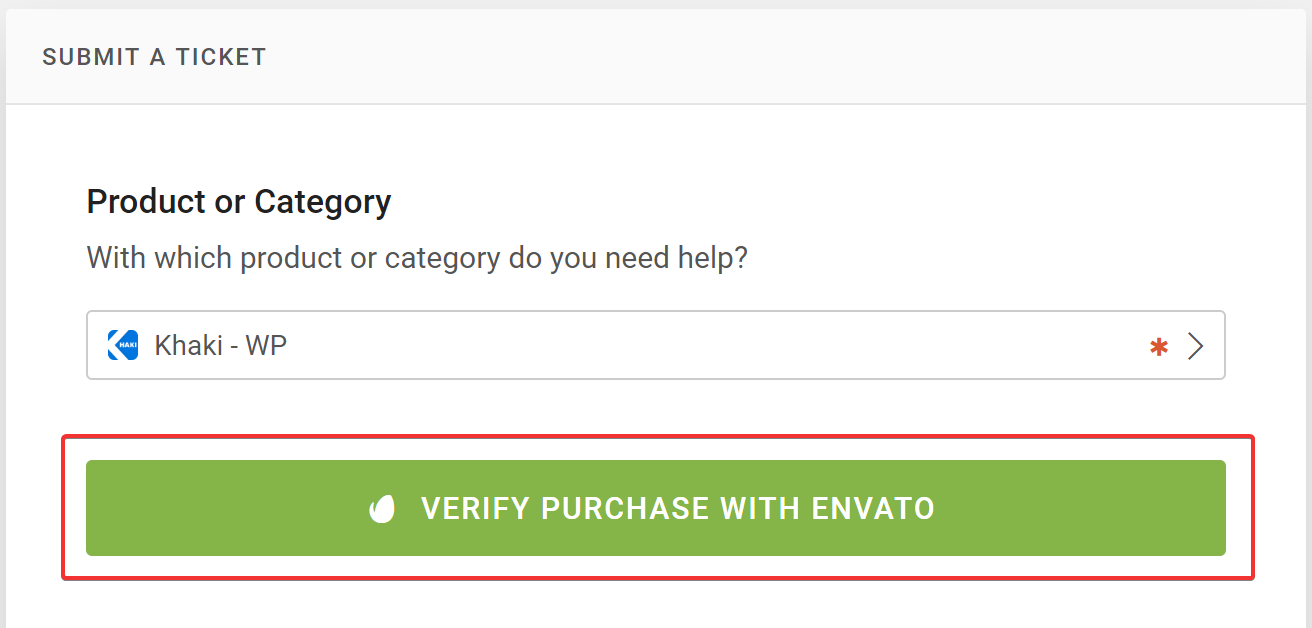Viewport: 1312px width, 628px height.
Task: Tap the white leaf logo beside Verify Purchase
Action: pyautogui.click(x=382, y=509)
